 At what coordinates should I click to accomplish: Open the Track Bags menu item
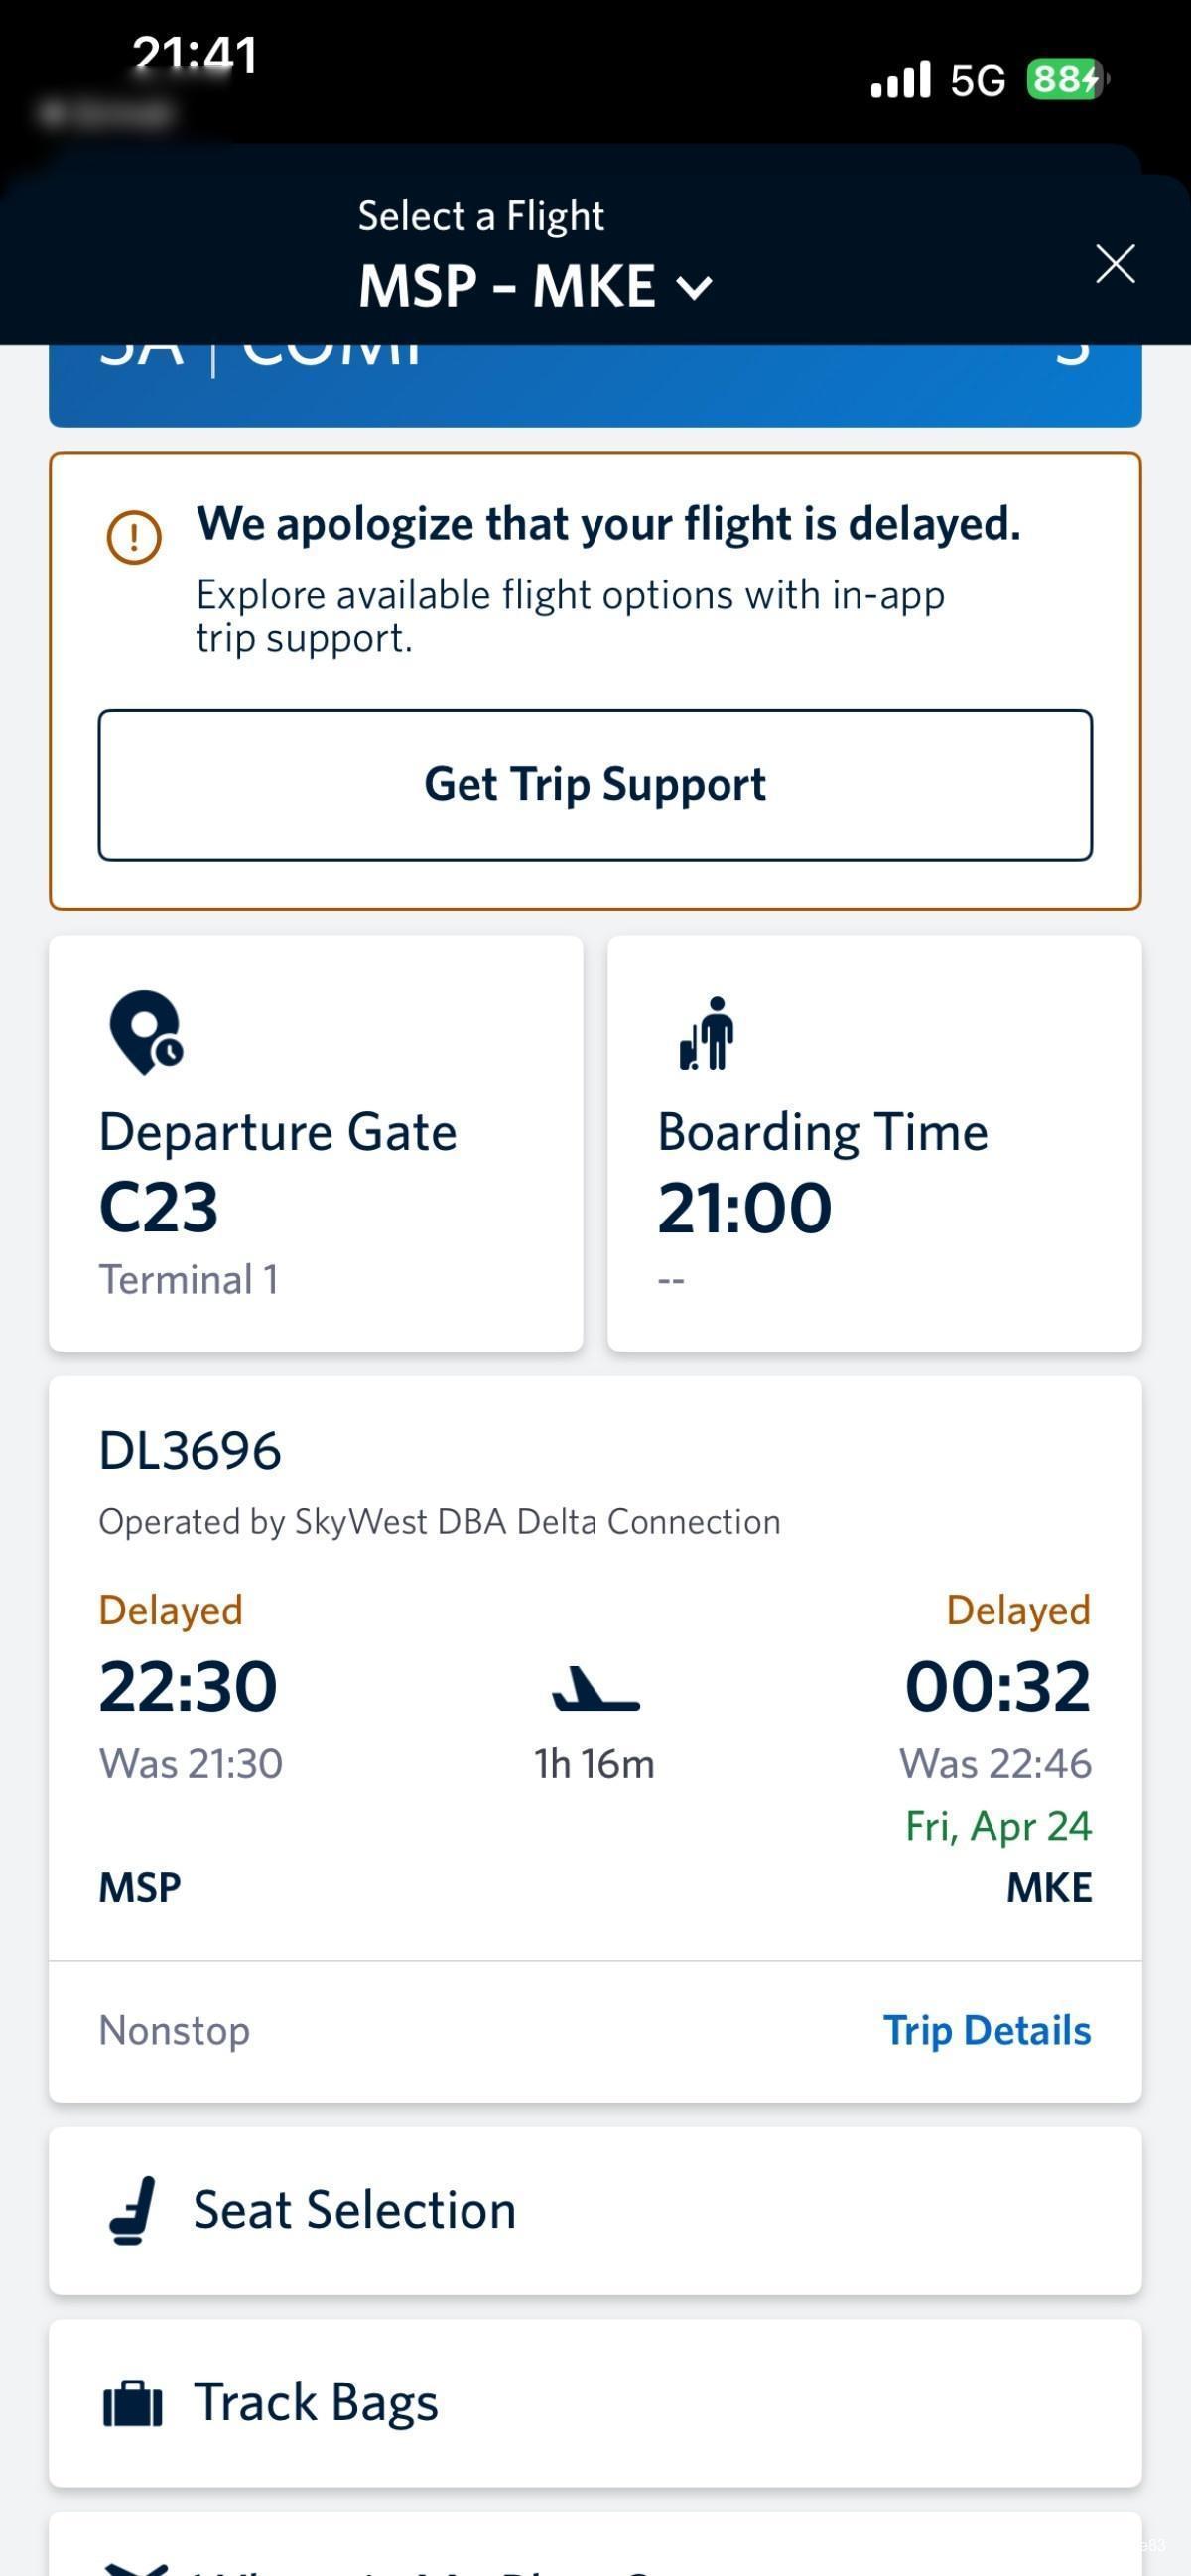point(595,2403)
